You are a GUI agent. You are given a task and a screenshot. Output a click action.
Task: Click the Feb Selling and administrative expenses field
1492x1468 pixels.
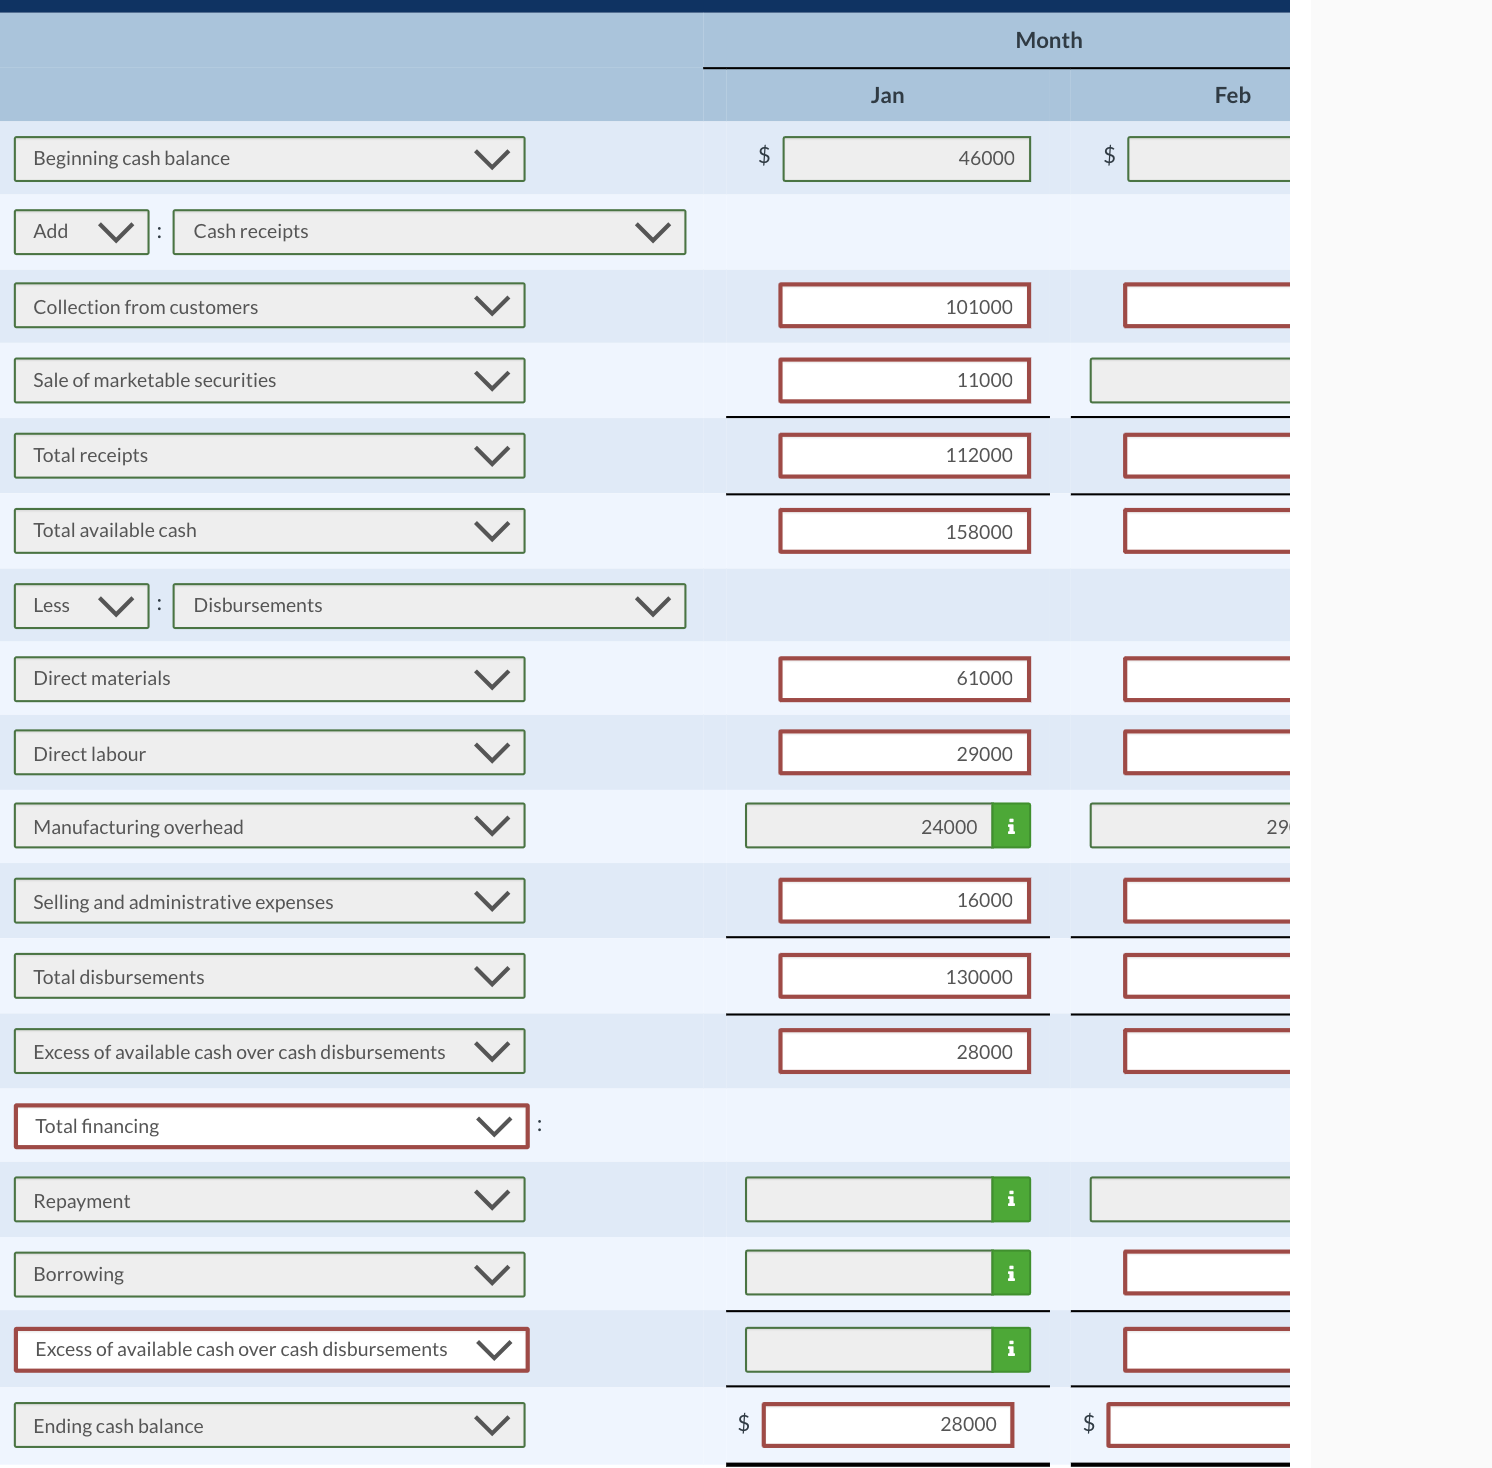pyautogui.click(x=1207, y=901)
